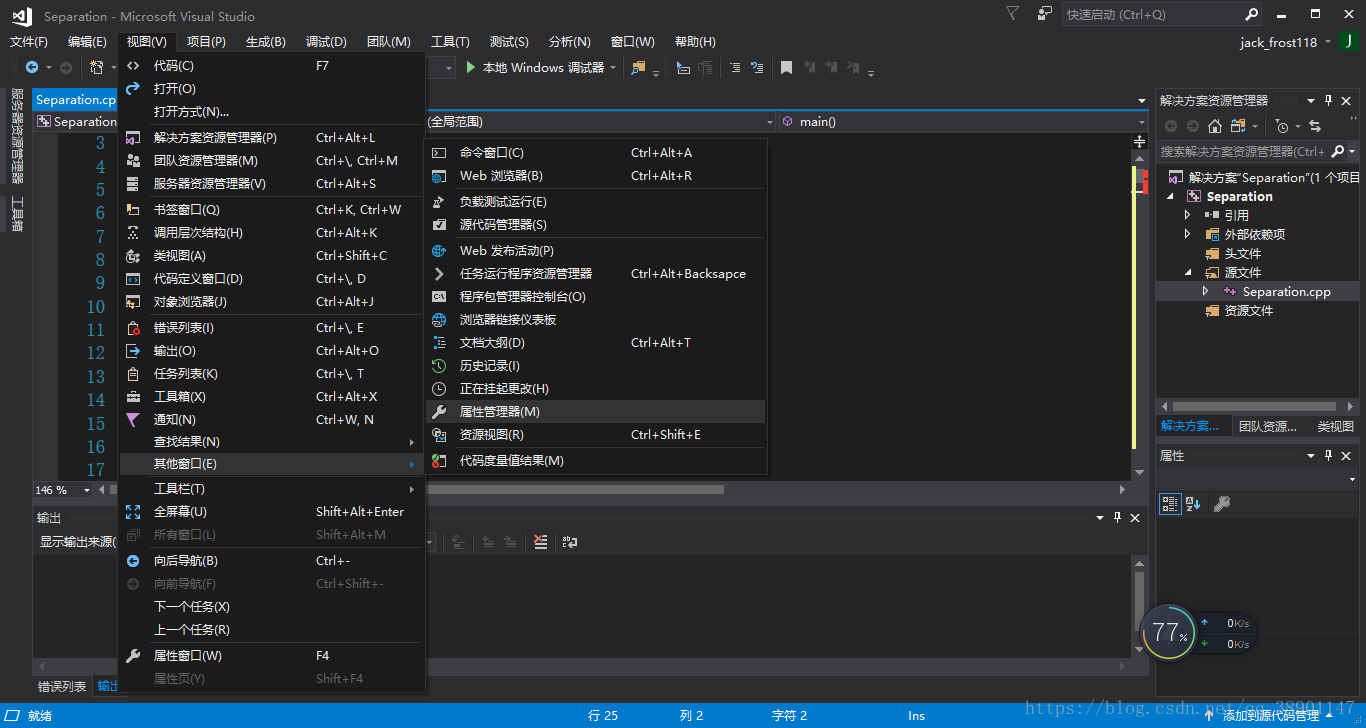This screenshot has width=1366, height=728.
Task: Open the 帮助(H) menu
Action: (695, 41)
